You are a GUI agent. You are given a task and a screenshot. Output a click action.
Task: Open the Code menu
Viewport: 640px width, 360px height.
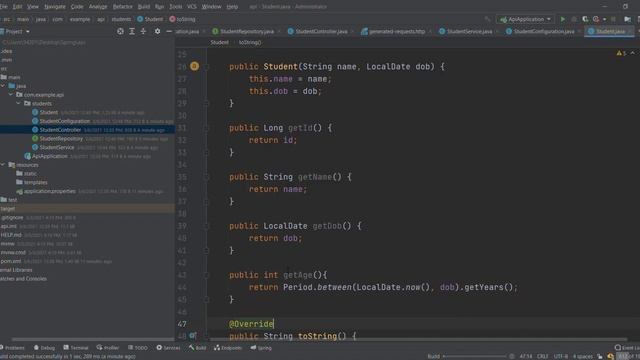(x=77, y=7)
